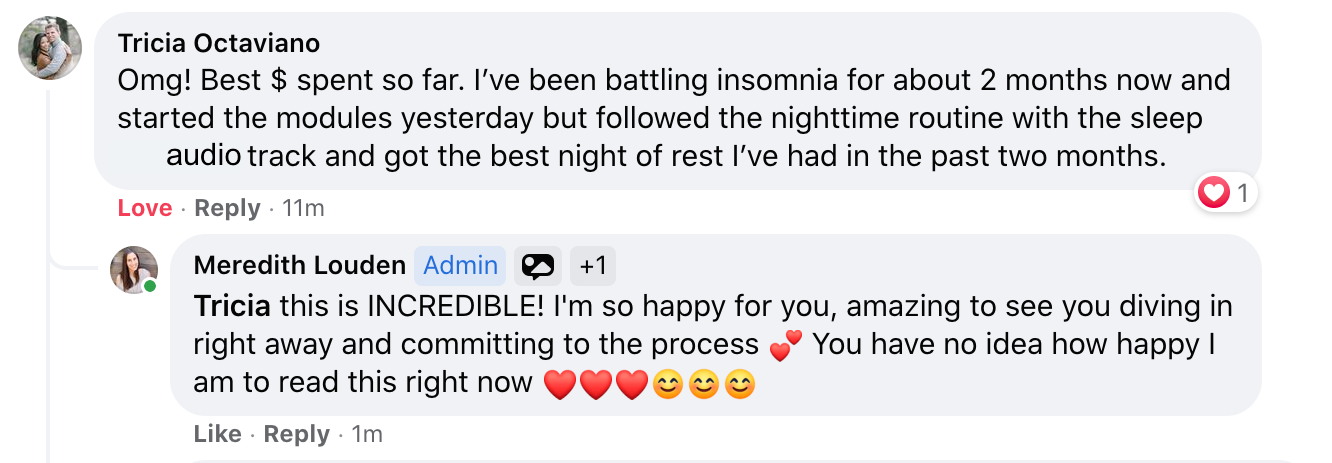Reply to Meredith Louden's comment
Viewport: 1332px width, 463px height.
coord(297,434)
